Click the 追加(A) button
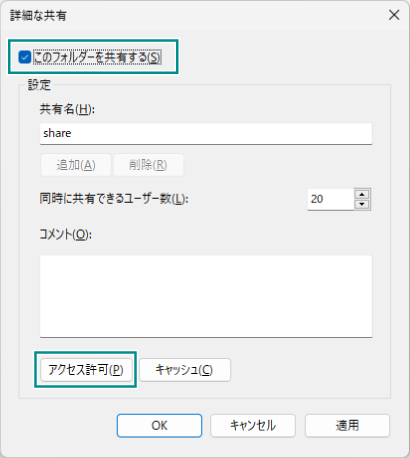The height and width of the screenshot is (458, 410). (x=76, y=165)
